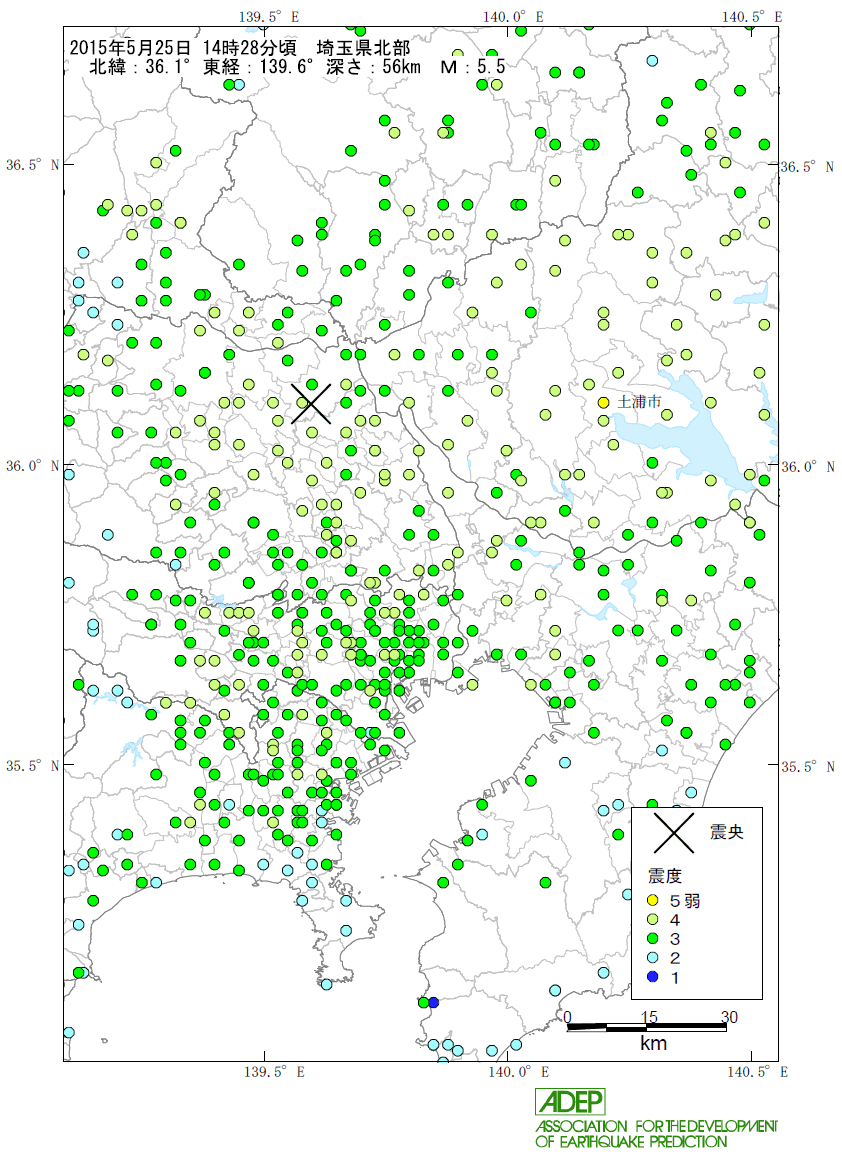842x1156 pixels.
Task: Click the 土浦市 city label
Action: [x=639, y=402]
